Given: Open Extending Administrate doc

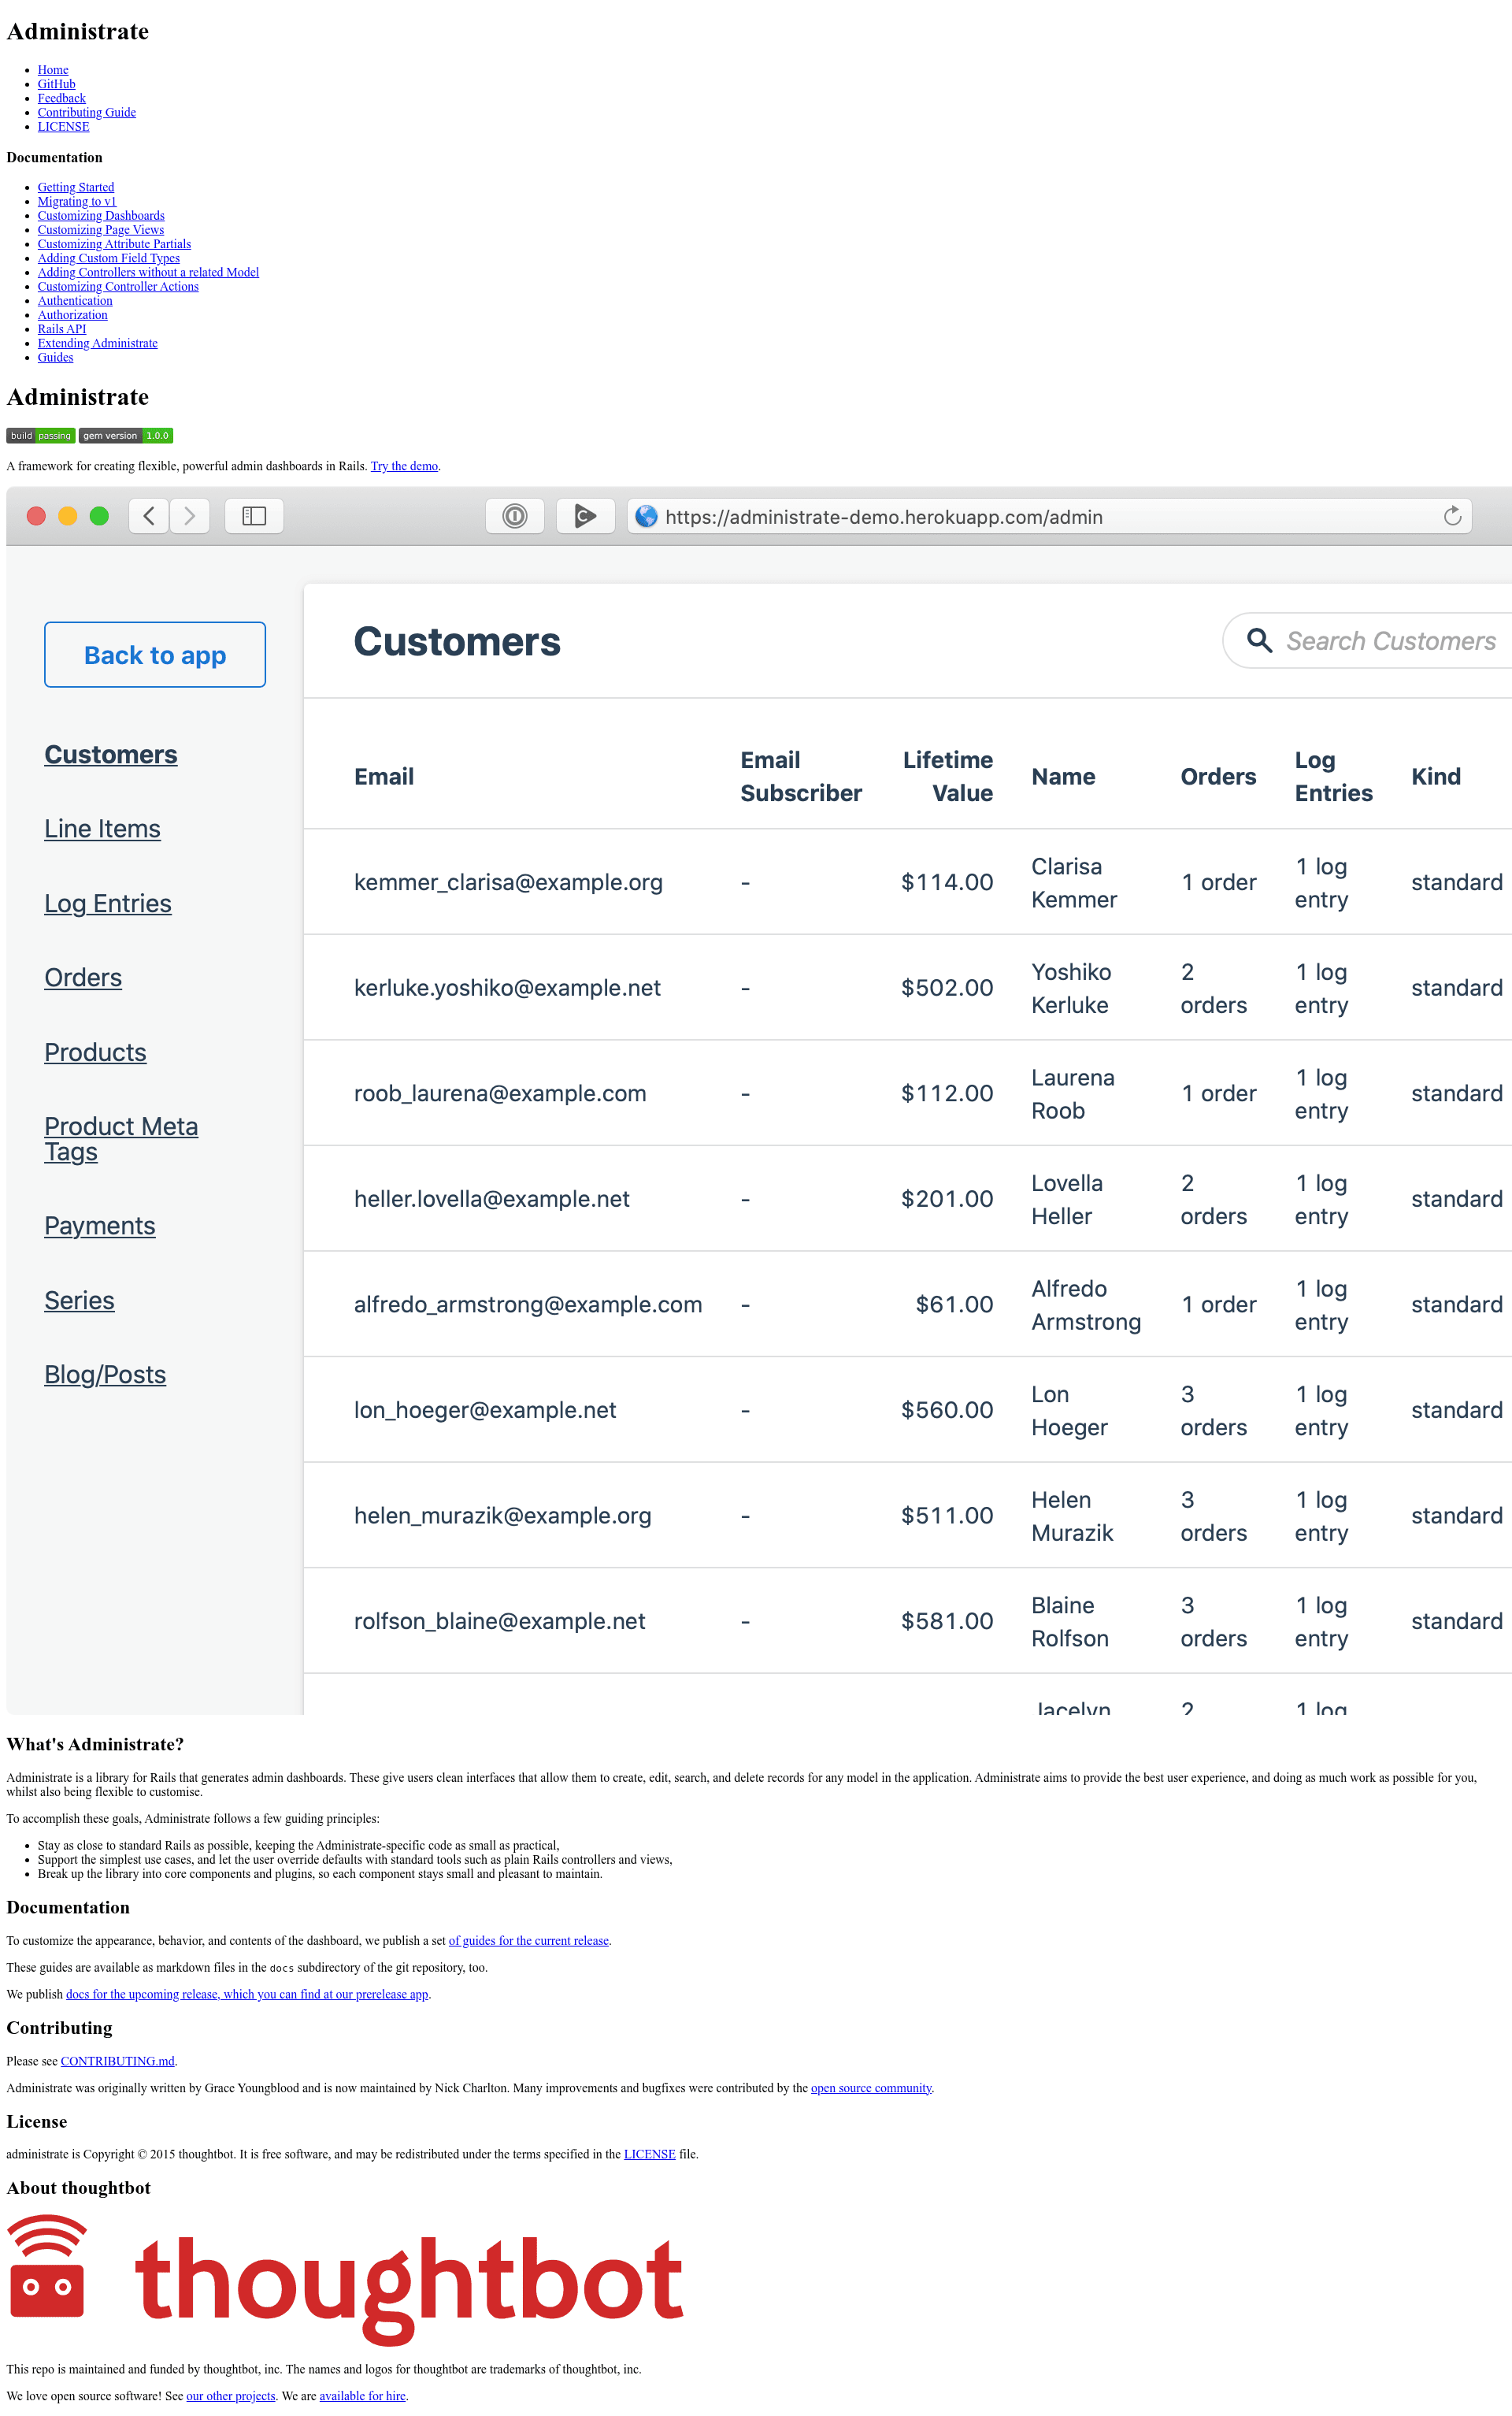Looking at the screenshot, I should click(97, 343).
